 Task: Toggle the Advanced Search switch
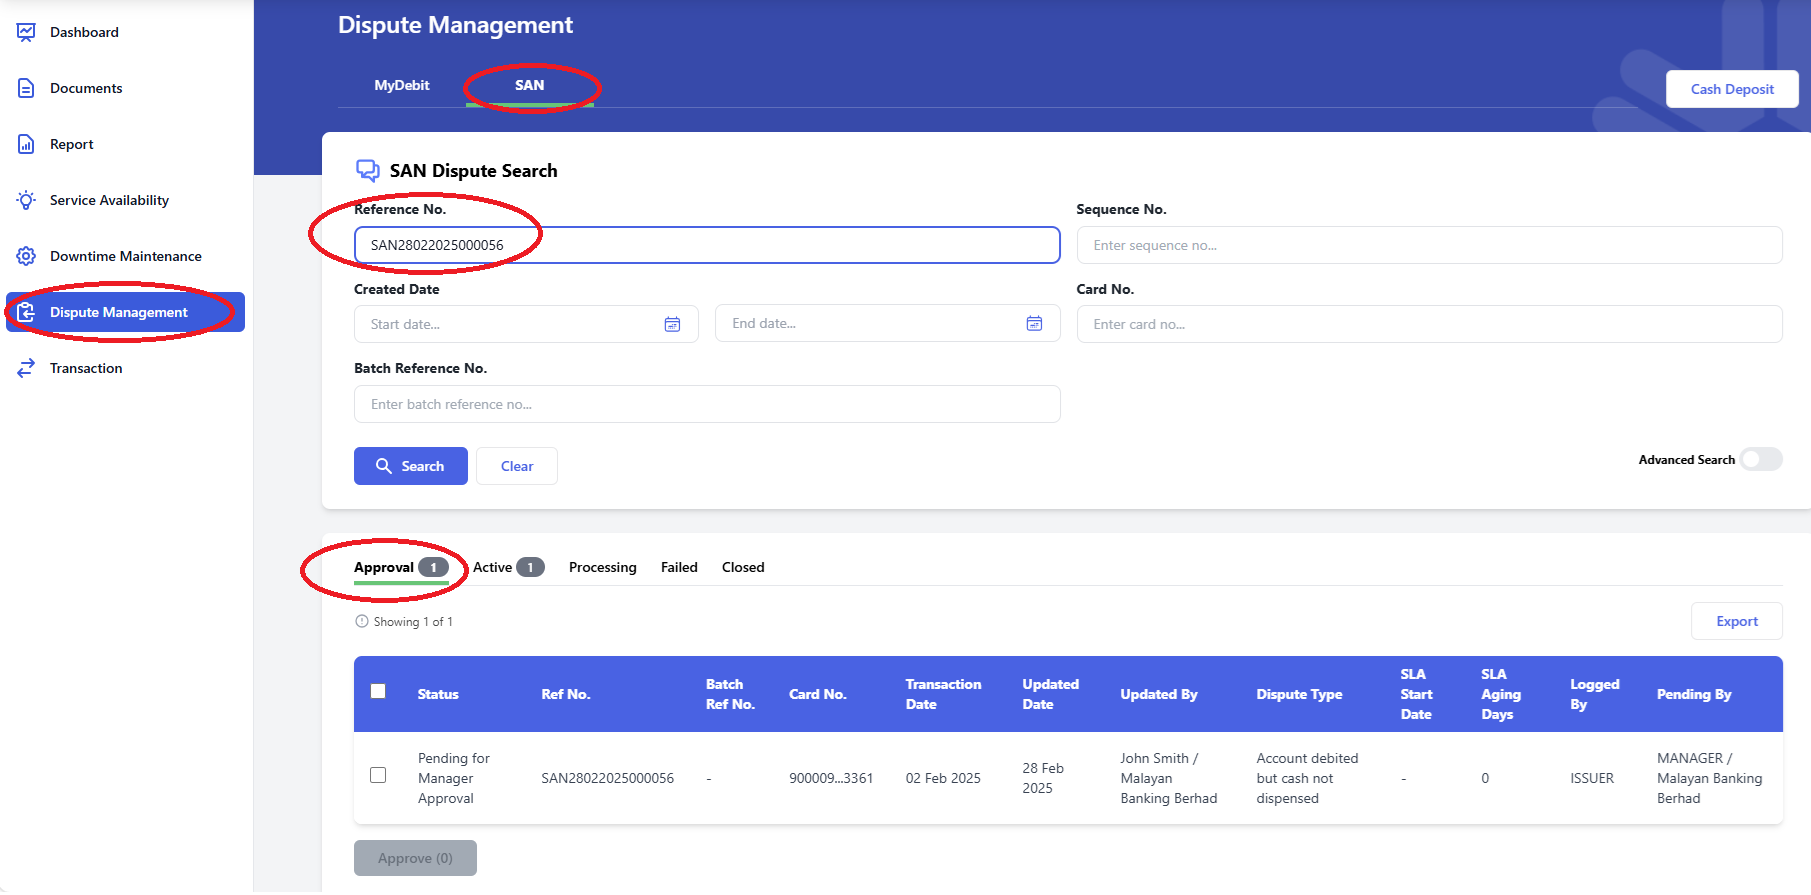coord(1761,459)
